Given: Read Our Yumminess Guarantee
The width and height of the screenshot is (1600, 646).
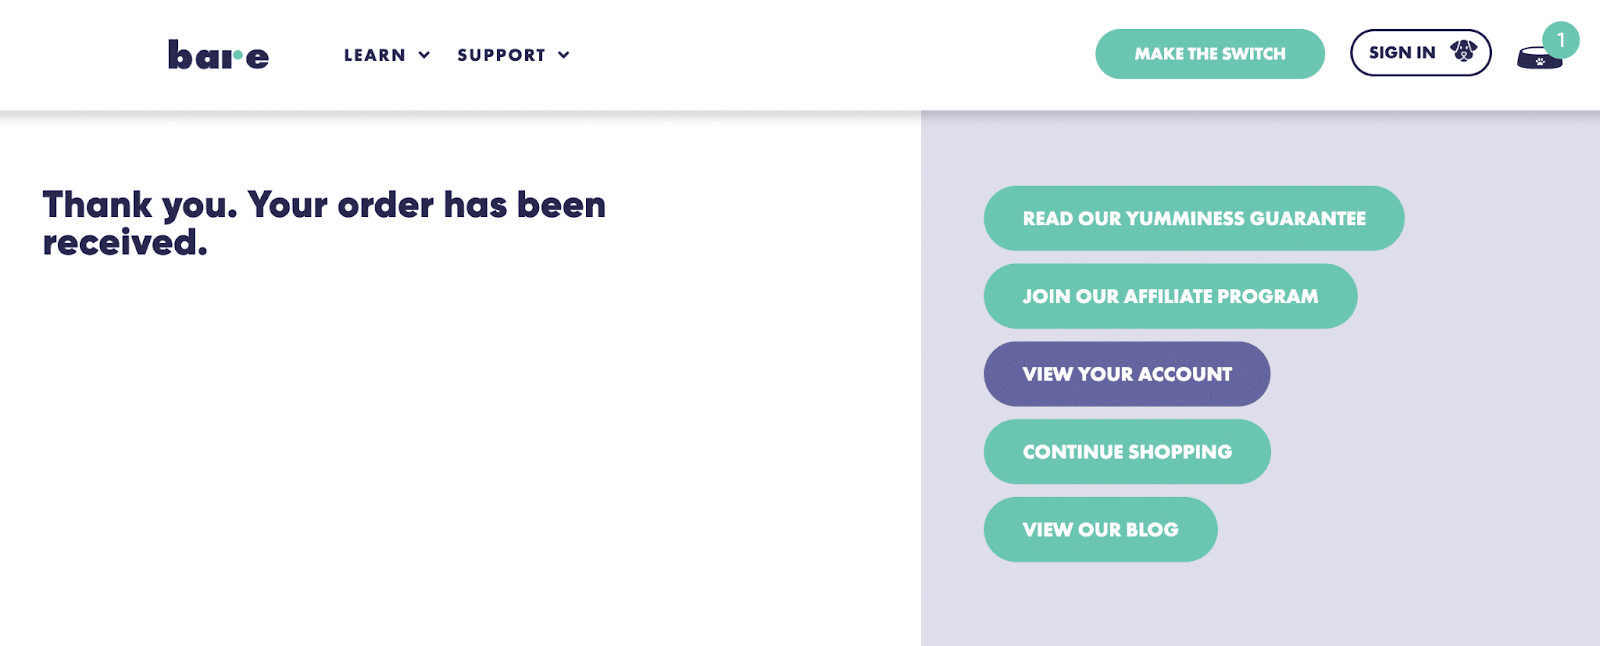Looking at the screenshot, I should coord(1193,218).
